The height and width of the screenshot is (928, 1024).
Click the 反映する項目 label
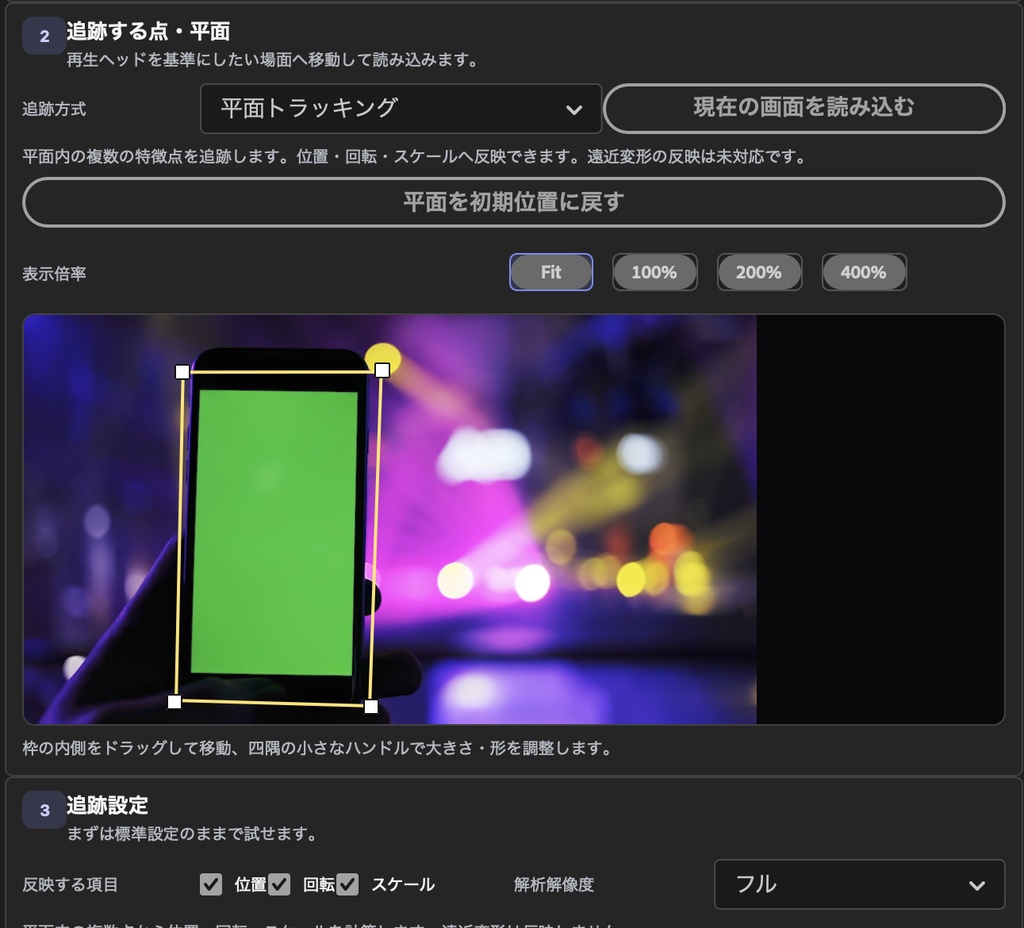pos(70,885)
